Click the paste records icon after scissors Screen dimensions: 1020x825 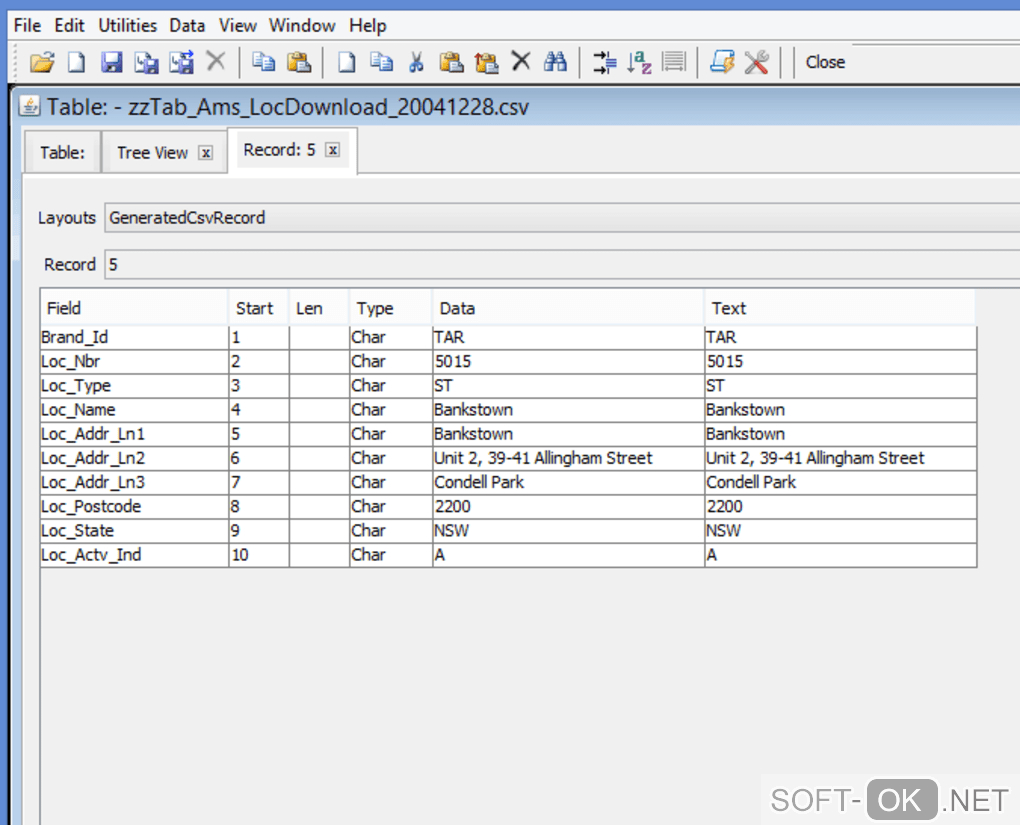point(451,62)
